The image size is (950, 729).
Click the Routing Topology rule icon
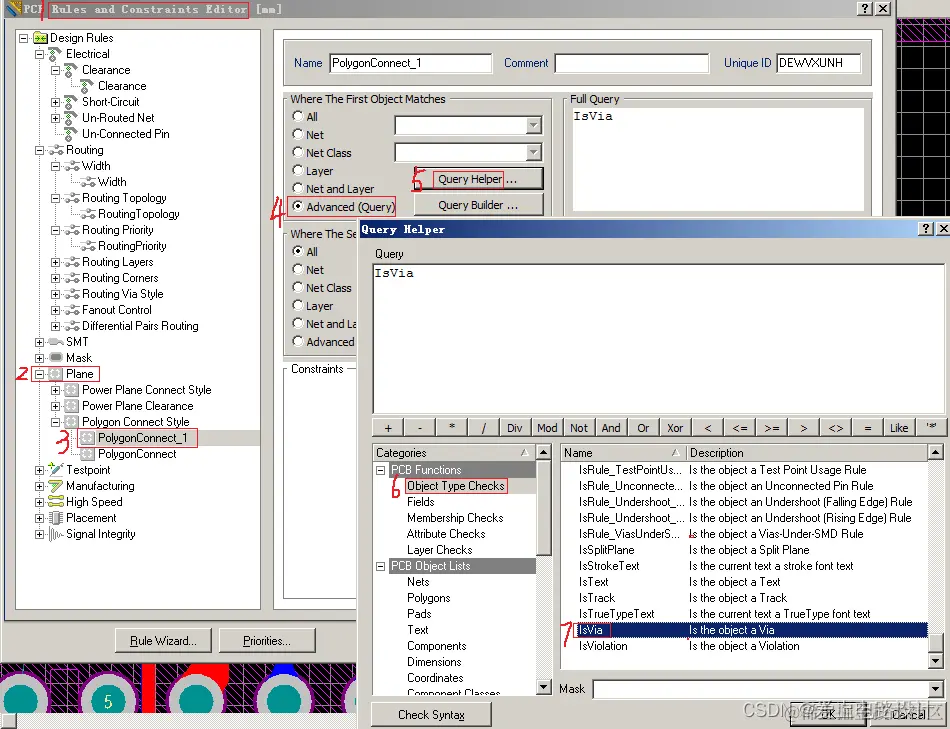pyautogui.click(x=72, y=198)
